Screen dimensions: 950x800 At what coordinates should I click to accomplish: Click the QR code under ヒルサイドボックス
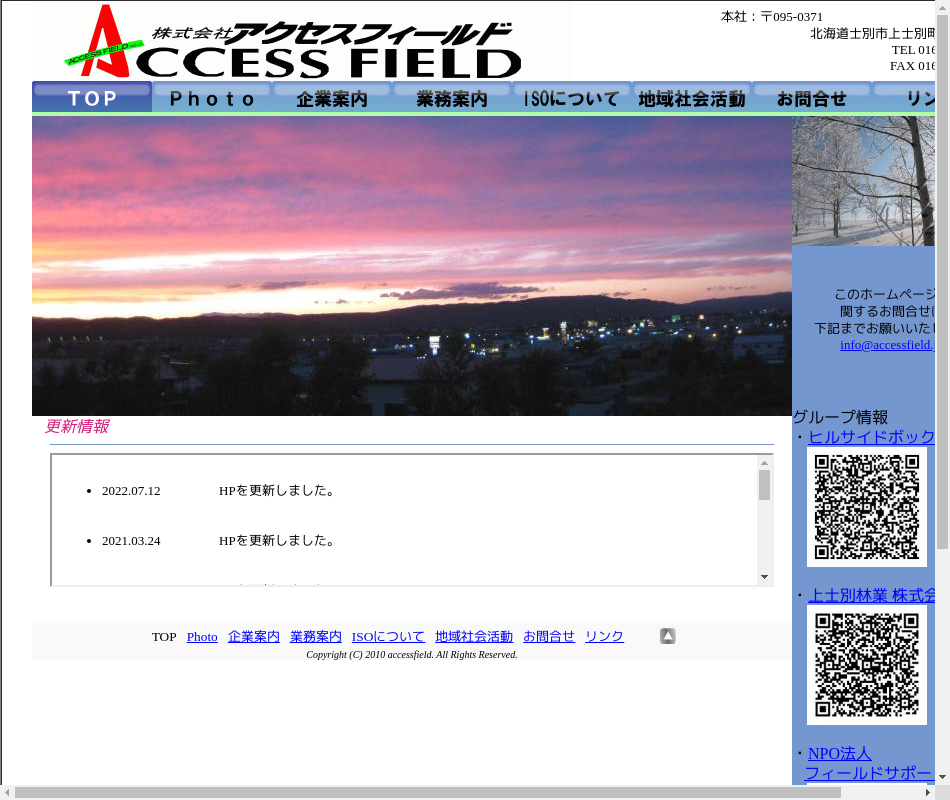click(866, 507)
